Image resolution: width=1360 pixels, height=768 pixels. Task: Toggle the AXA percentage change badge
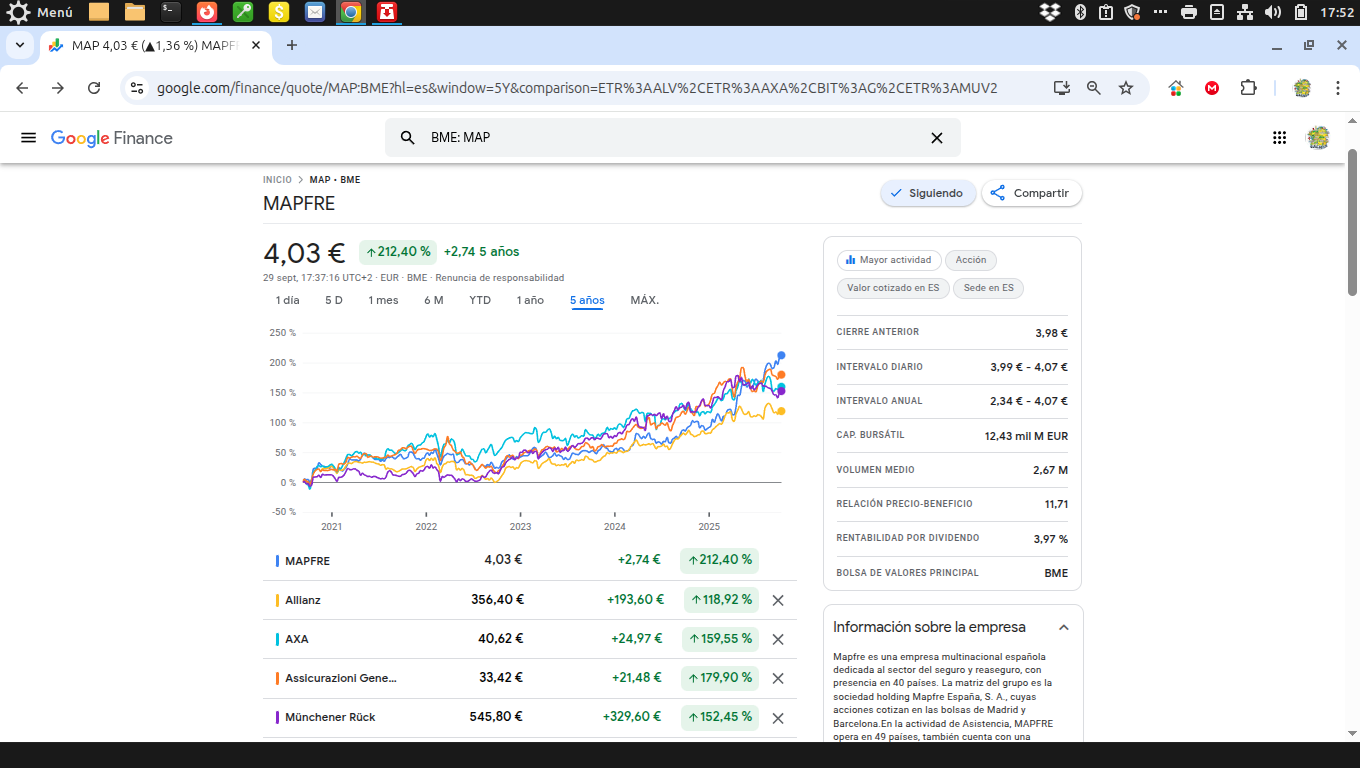point(719,639)
